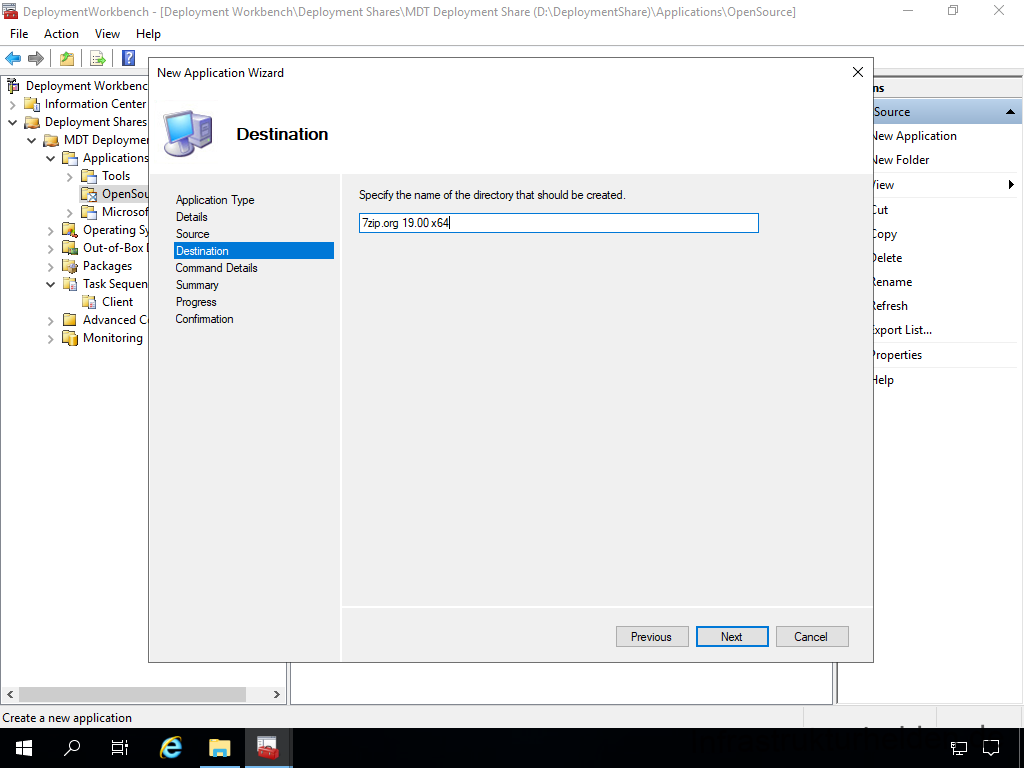Collapse the Task Sequences node
The image size is (1024, 768).
pyautogui.click(x=50, y=284)
